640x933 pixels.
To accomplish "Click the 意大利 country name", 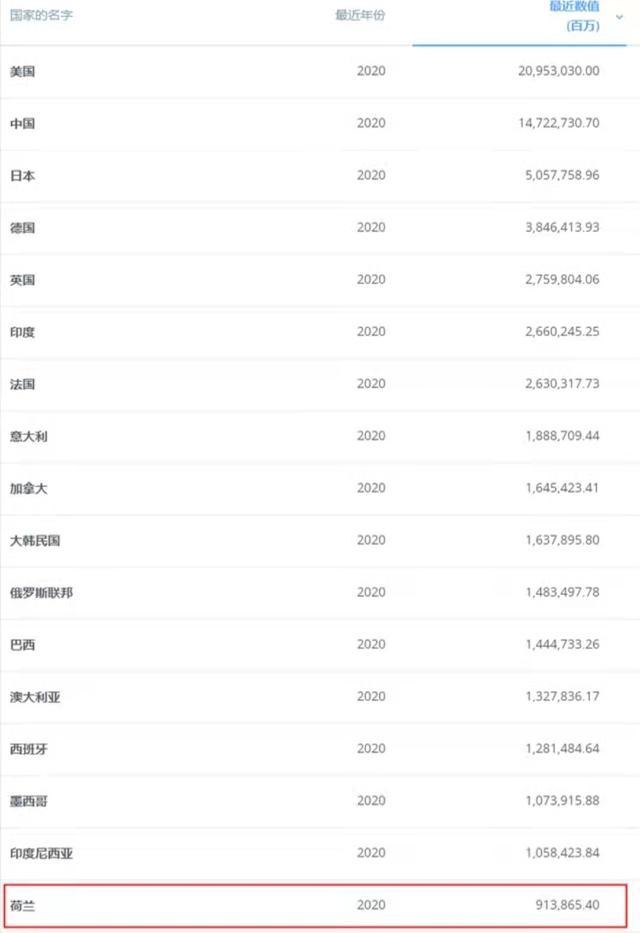I will click(29, 436).
